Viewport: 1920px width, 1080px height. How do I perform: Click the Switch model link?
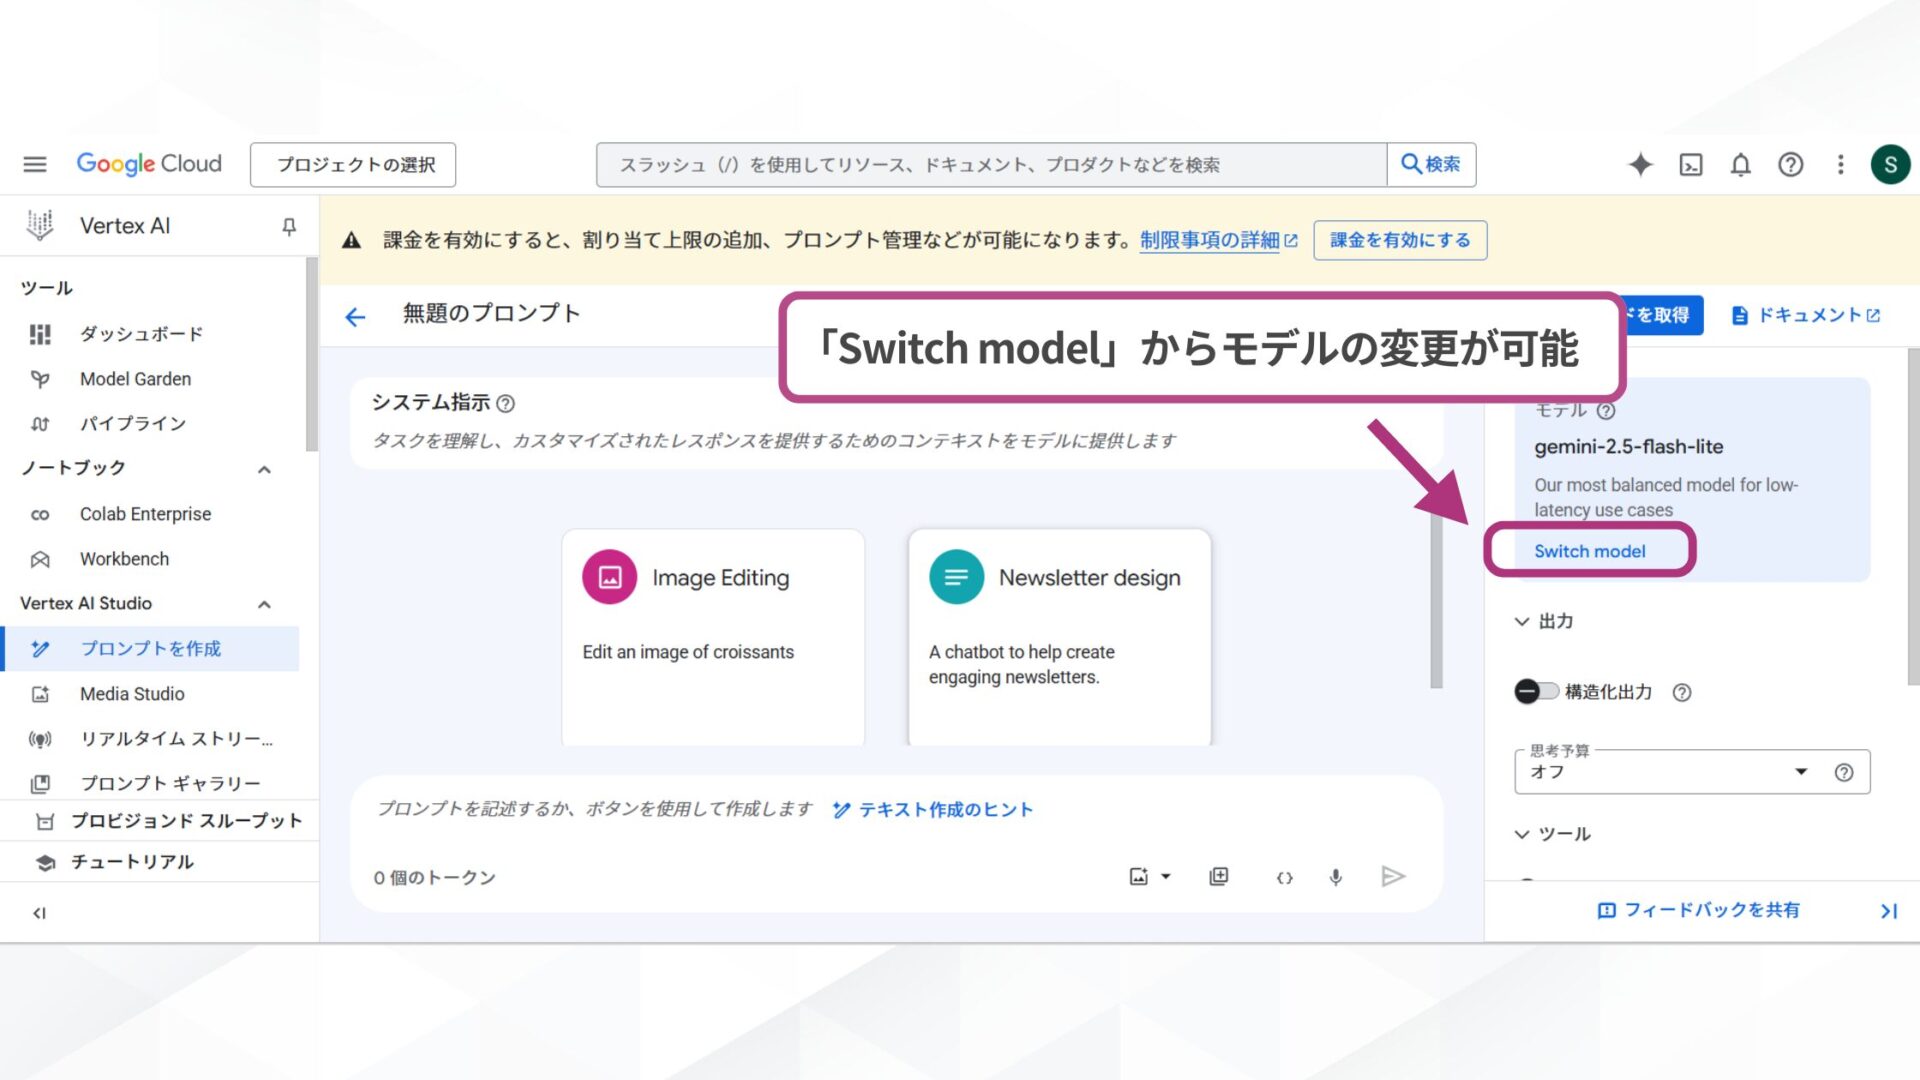1590,550
